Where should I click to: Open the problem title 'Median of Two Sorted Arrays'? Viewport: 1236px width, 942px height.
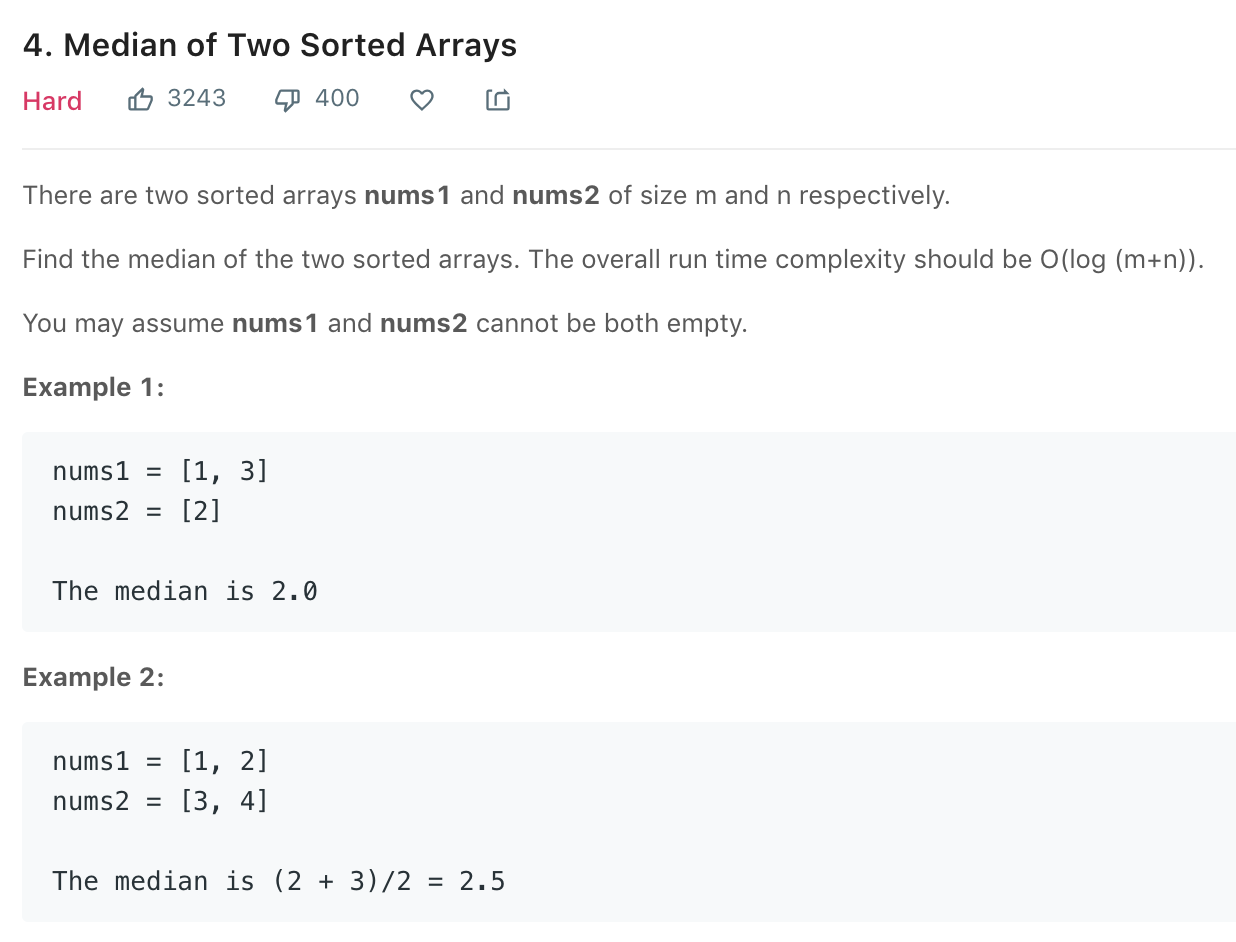click(270, 45)
